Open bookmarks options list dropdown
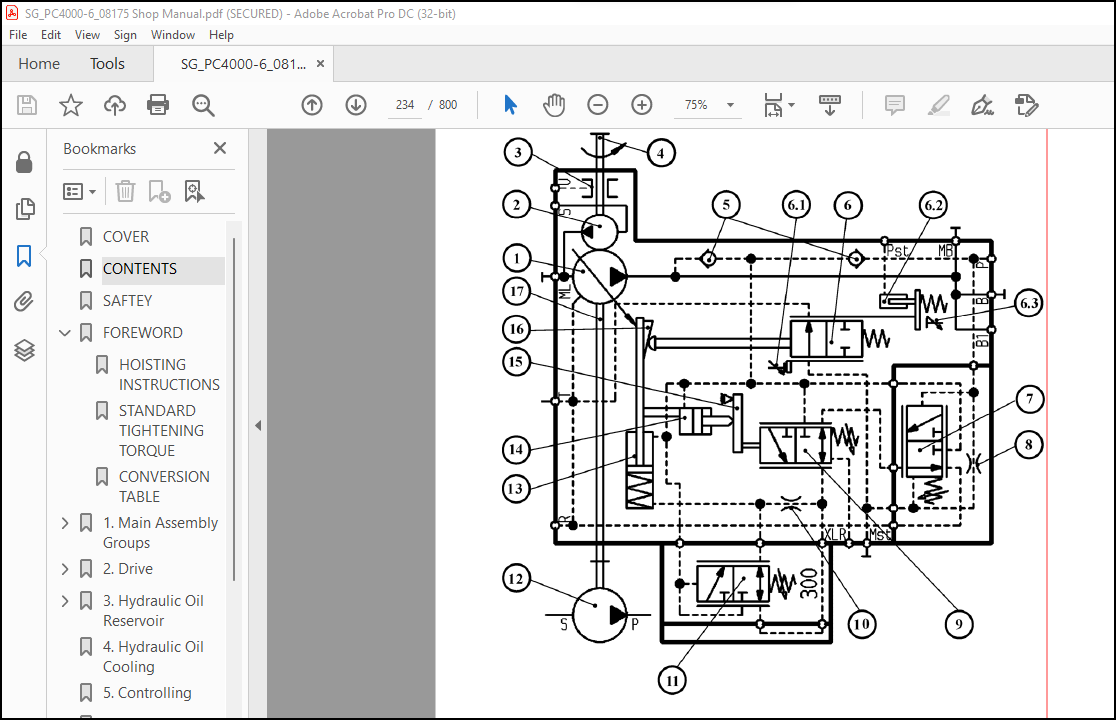1116x720 pixels. (x=79, y=191)
